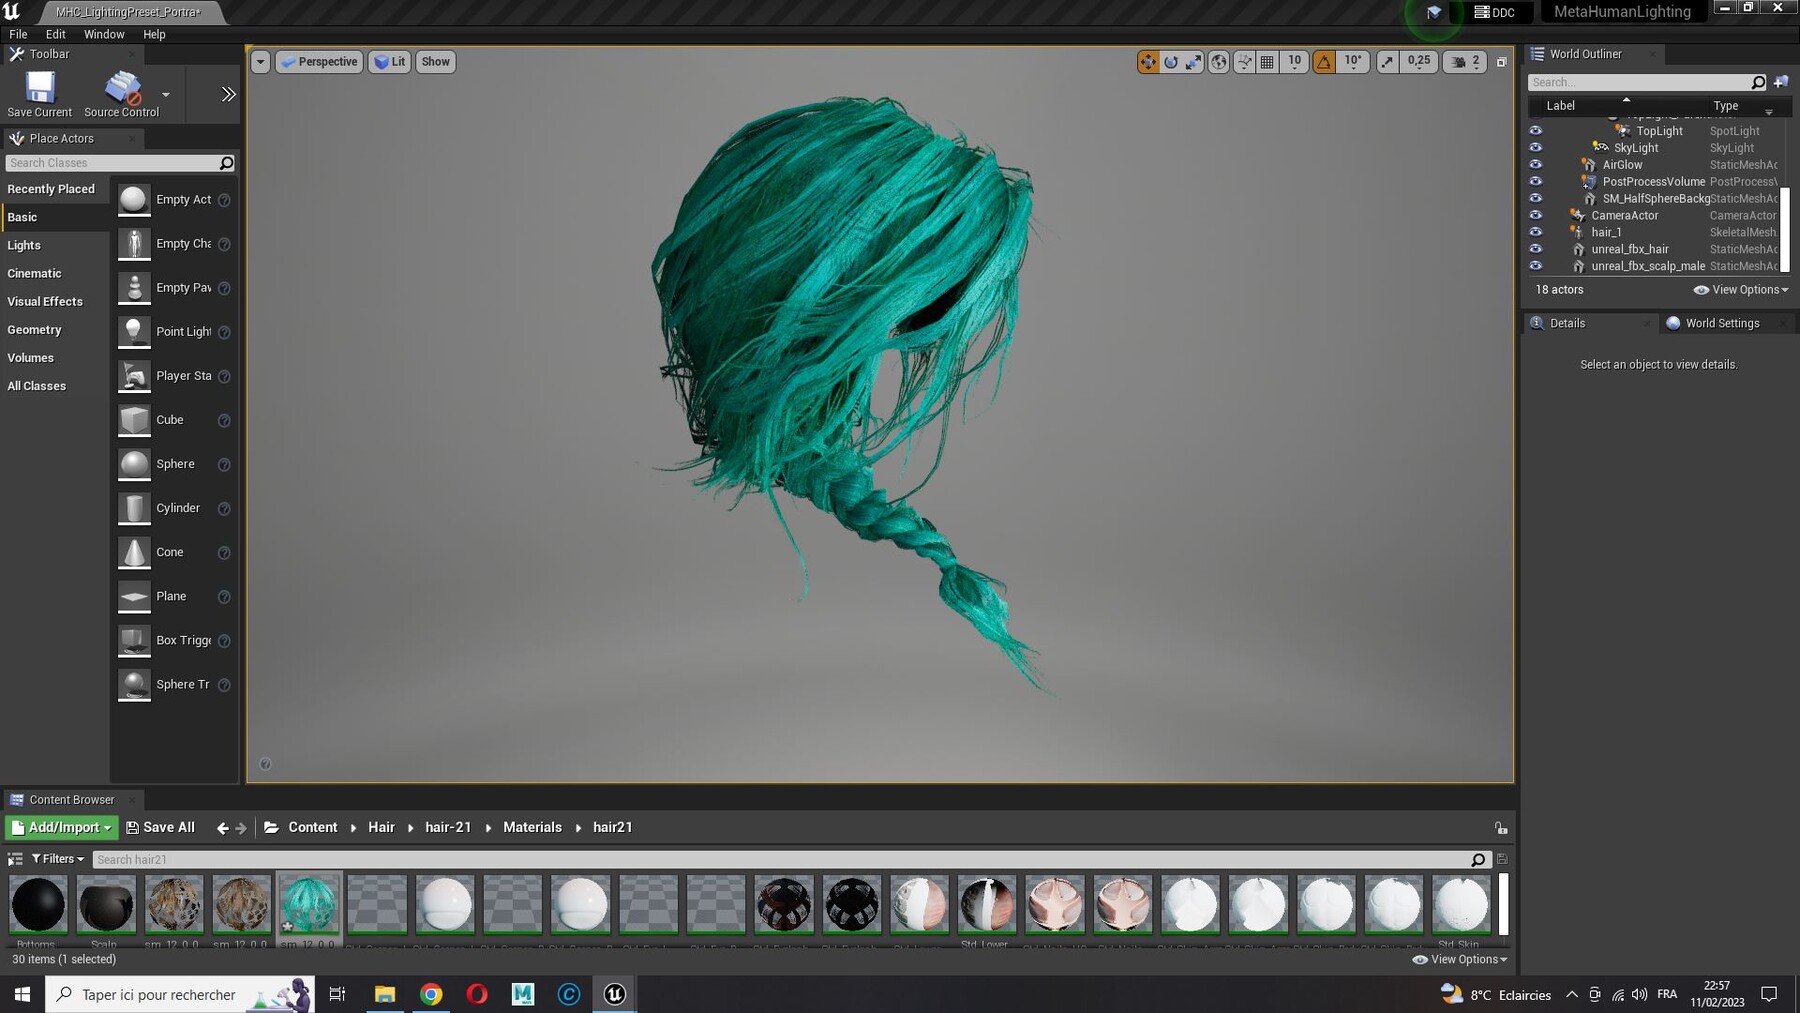Maximize or restore the viewport
Viewport: 1800px width, 1013px height.
click(x=1501, y=62)
